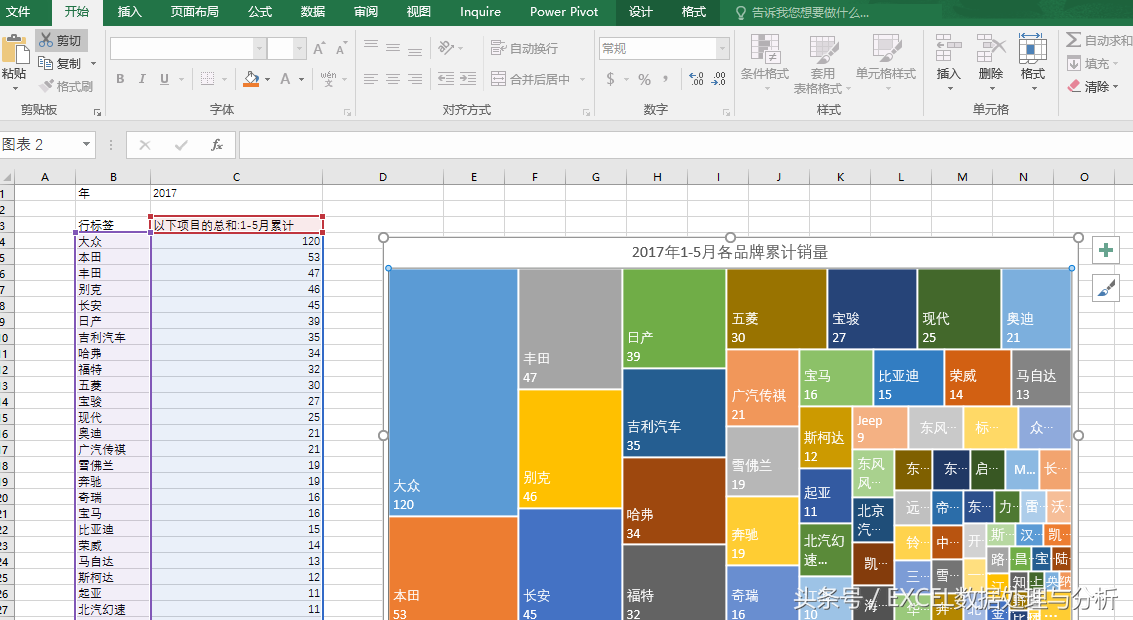The height and width of the screenshot is (620, 1133).
Task: Apply font color A button
Action: tap(285, 79)
